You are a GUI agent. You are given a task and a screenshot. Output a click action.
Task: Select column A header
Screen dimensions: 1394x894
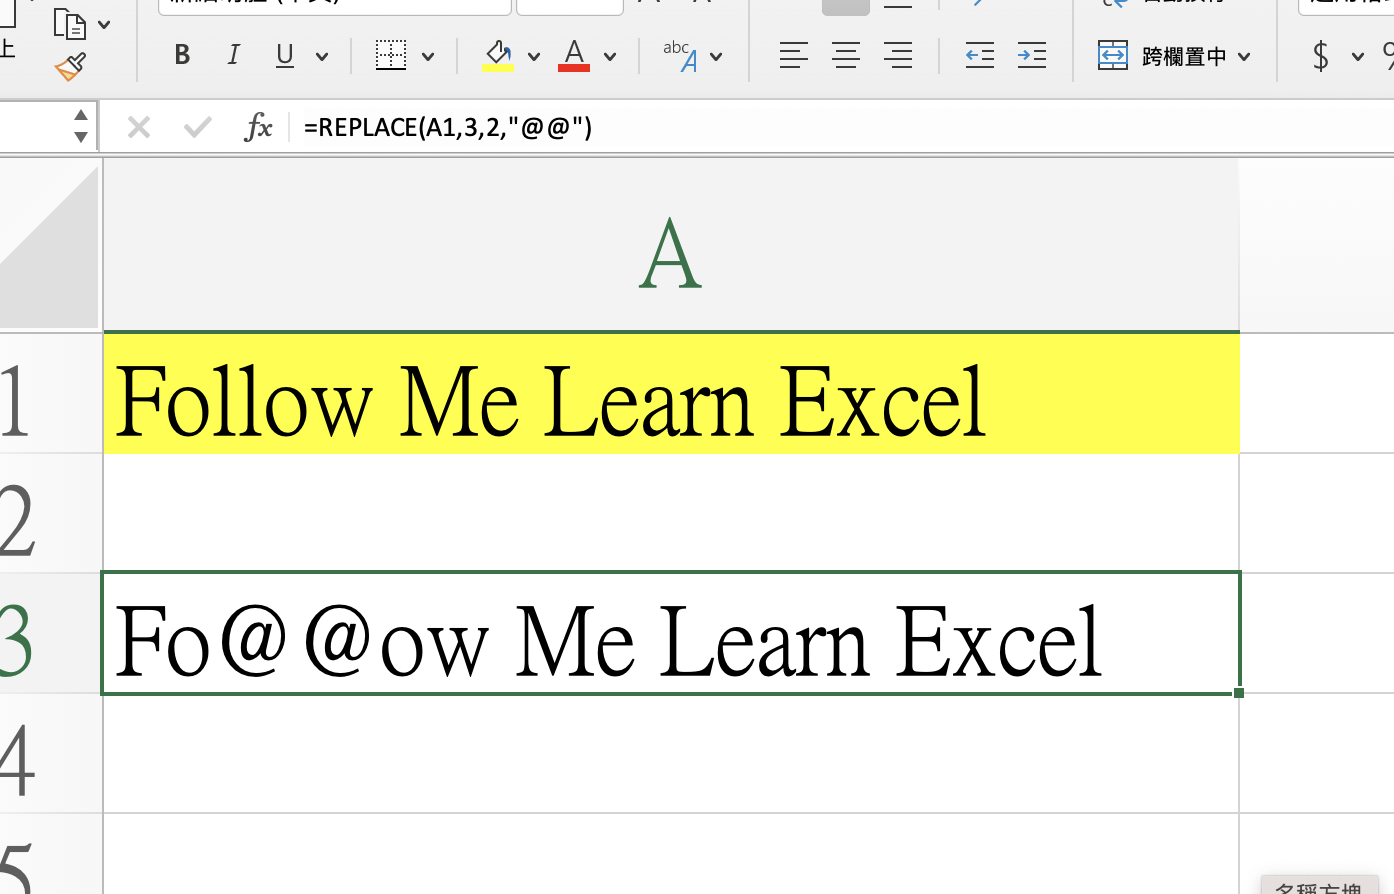click(x=671, y=245)
